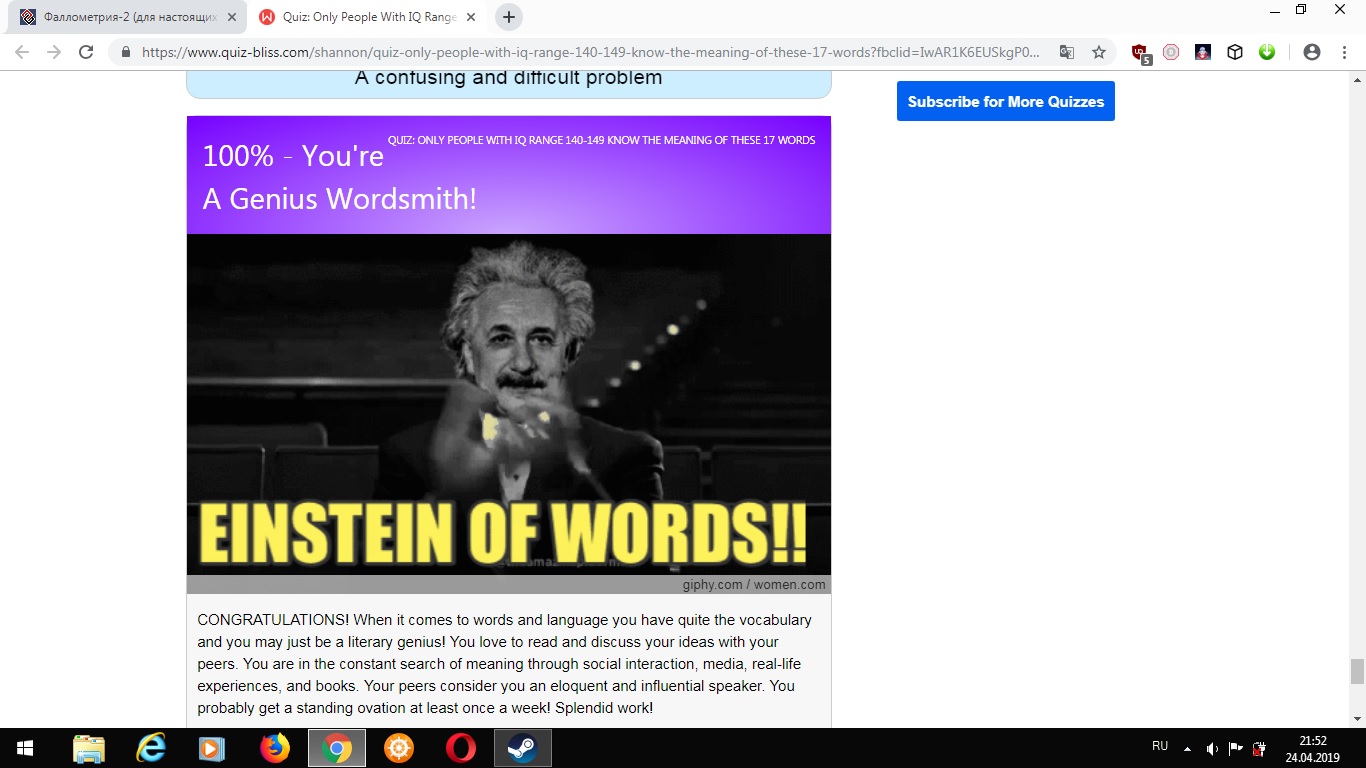Click the giphy.com / women.com credit text

[x=755, y=585]
